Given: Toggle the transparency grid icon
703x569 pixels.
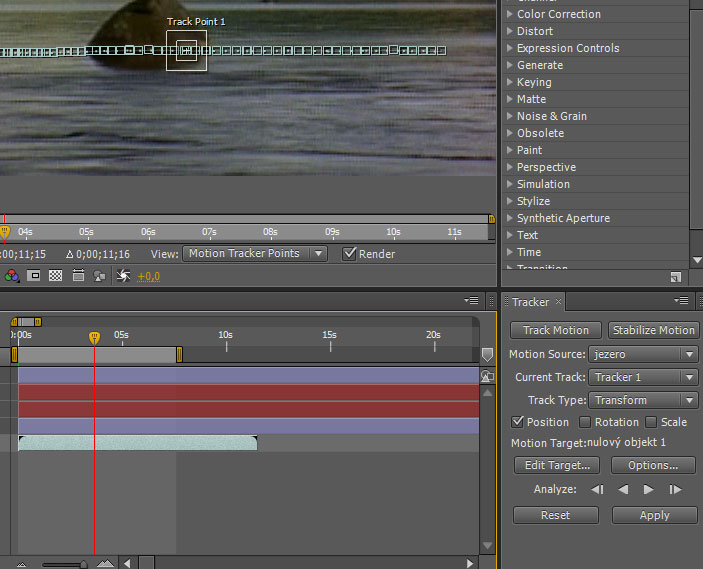Looking at the screenshot, I should [56, 275].
